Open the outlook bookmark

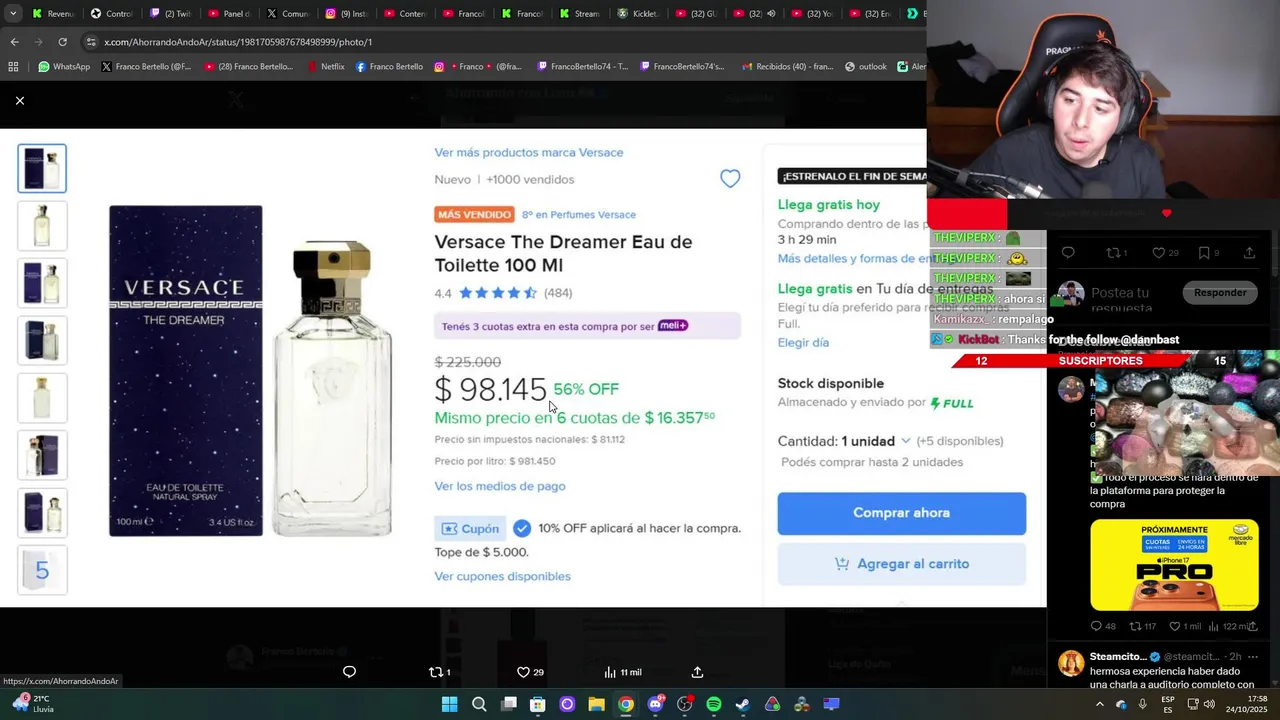(x=866, y=67)
